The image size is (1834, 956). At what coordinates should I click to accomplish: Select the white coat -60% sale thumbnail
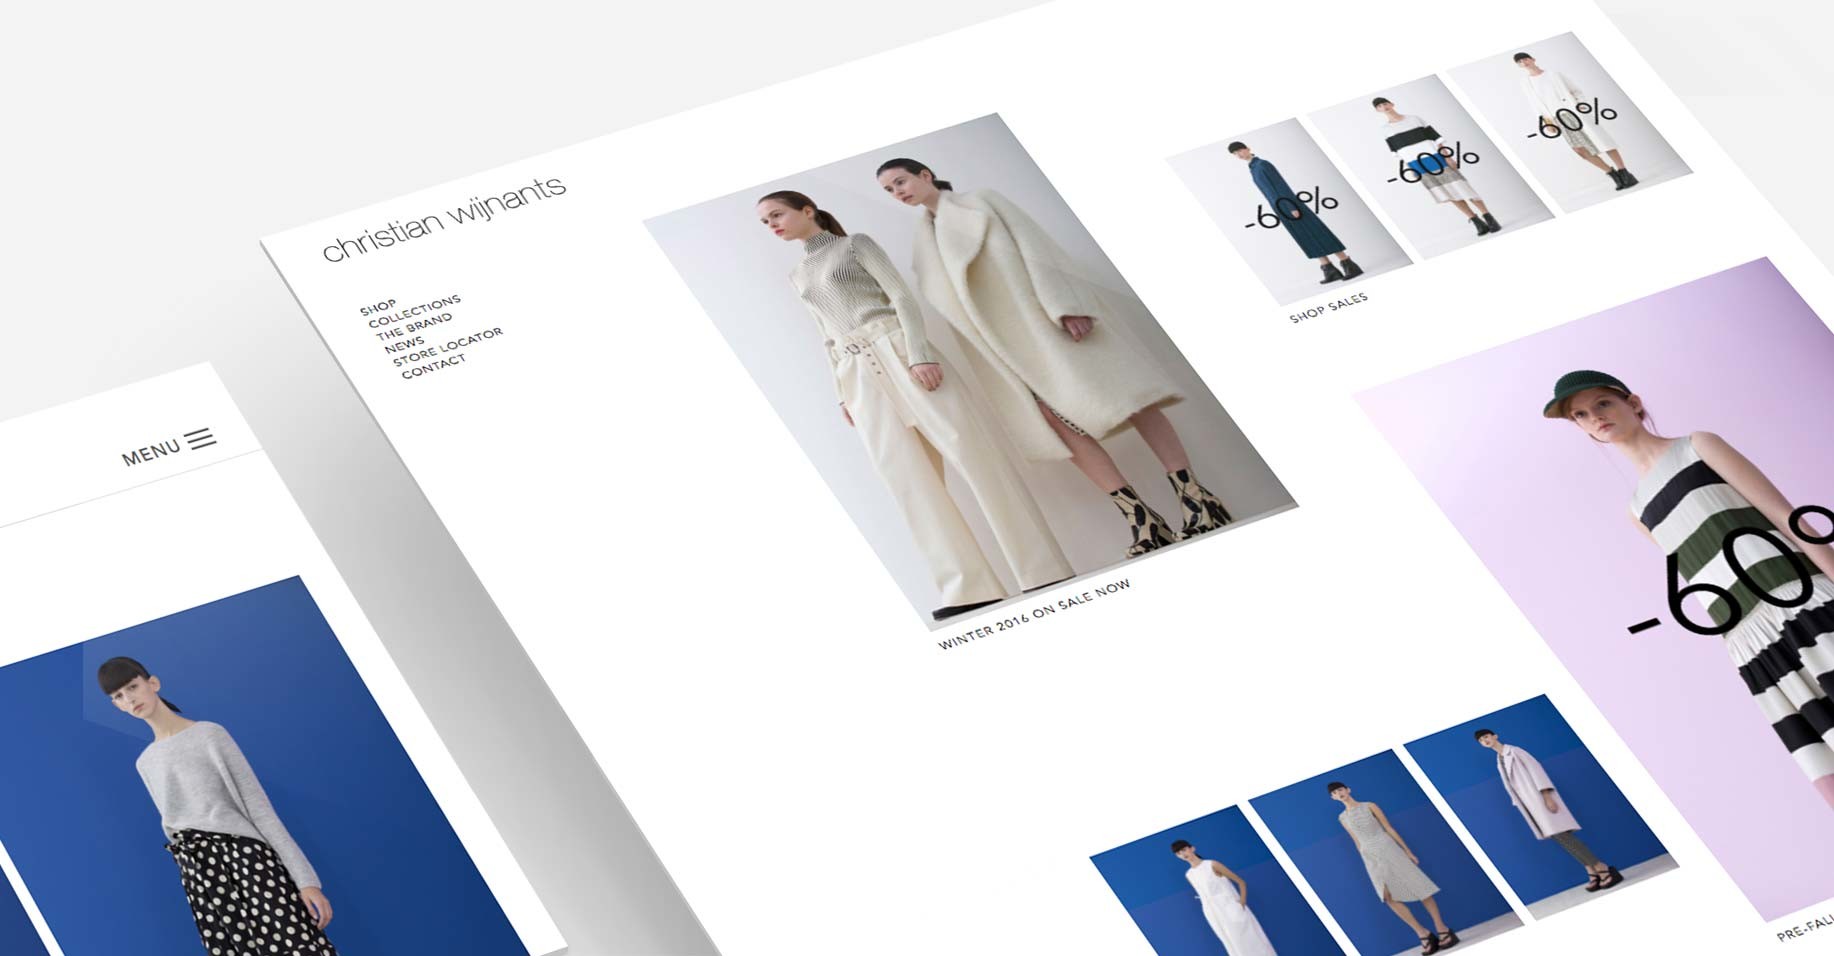click(1570, 122)
